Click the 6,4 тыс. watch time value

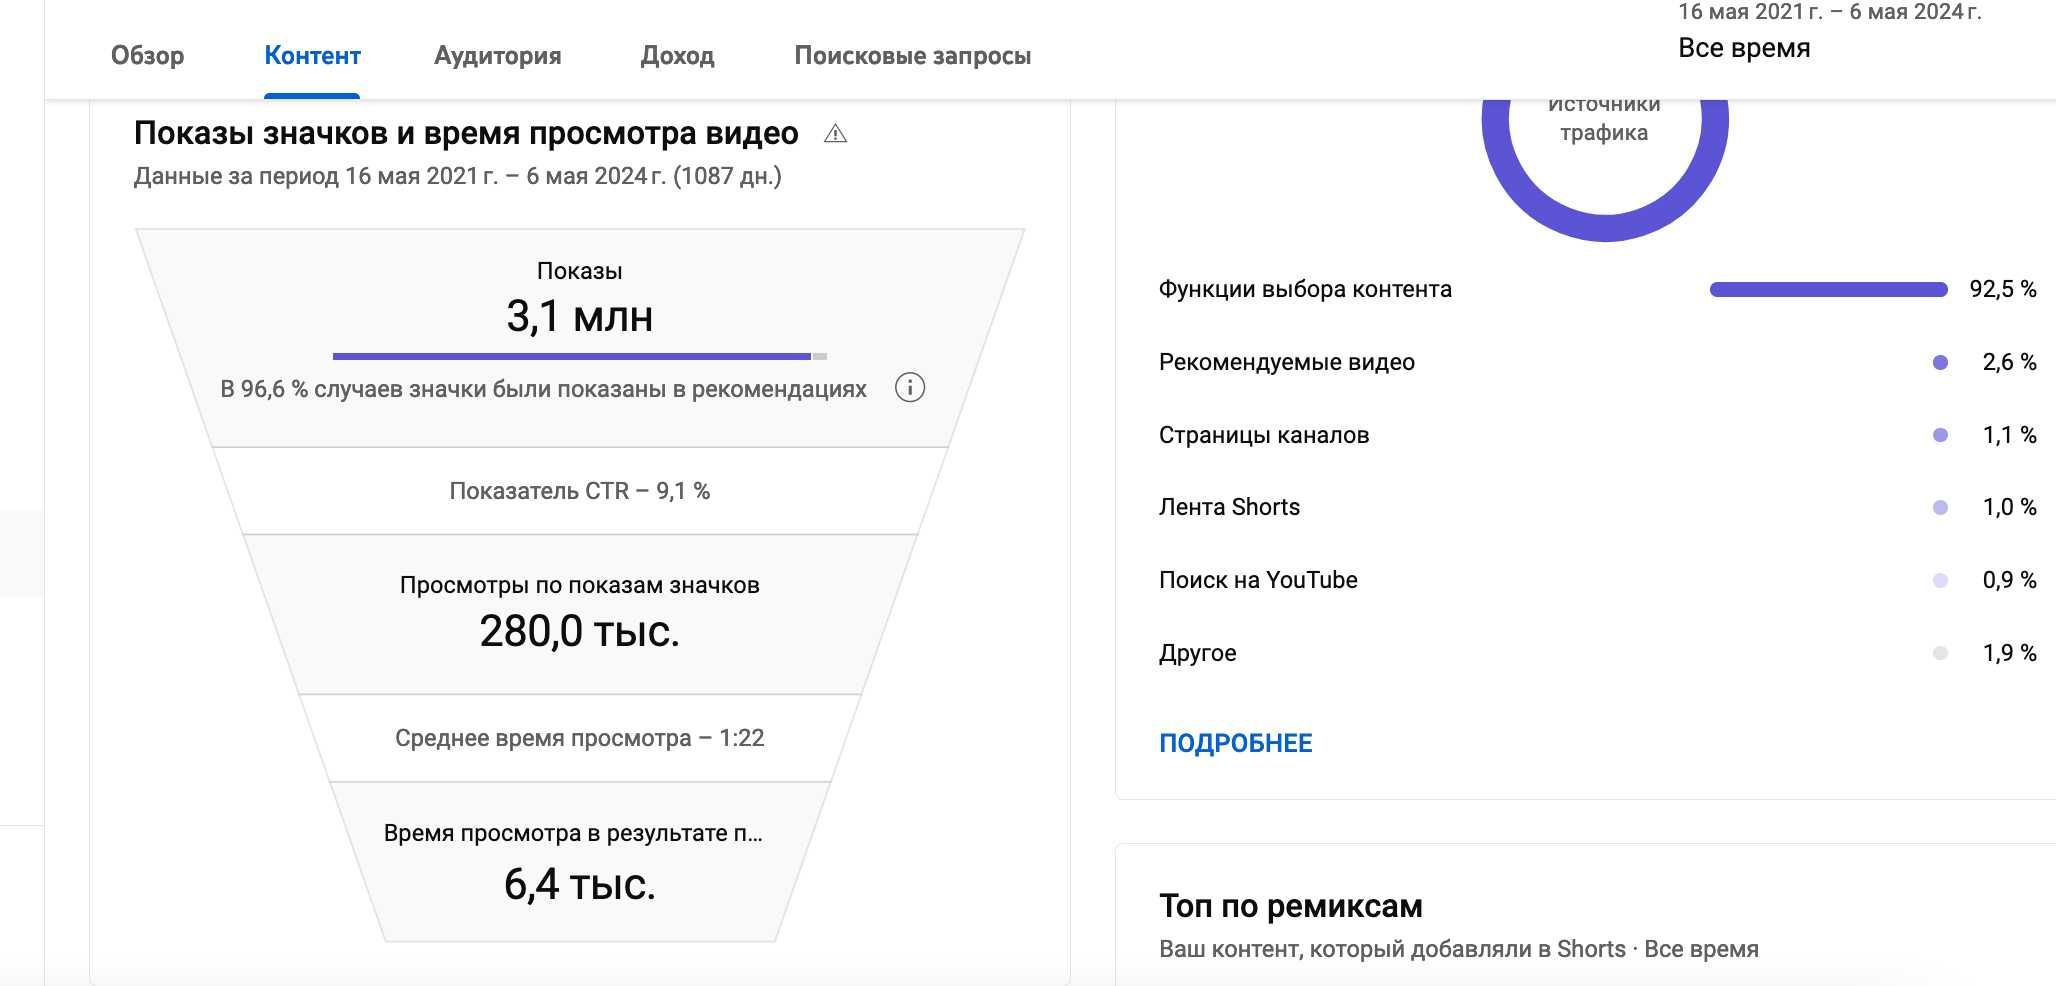[580, 884]
